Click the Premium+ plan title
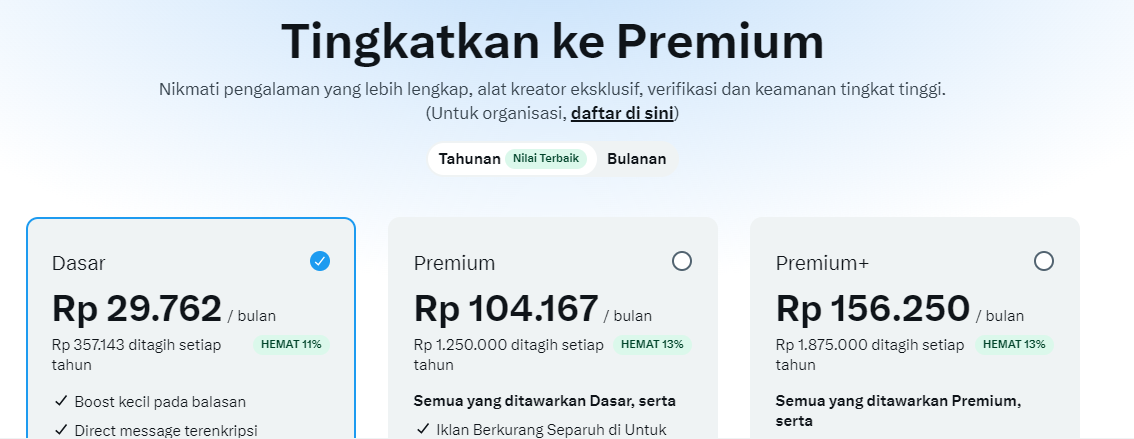 [822, 263]
